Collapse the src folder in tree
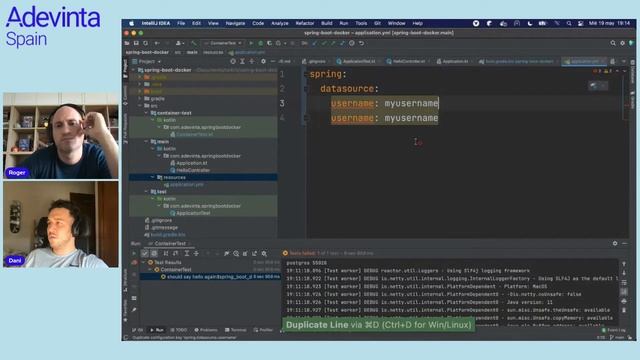The image size is (640, 360). [x=140, y=106]
